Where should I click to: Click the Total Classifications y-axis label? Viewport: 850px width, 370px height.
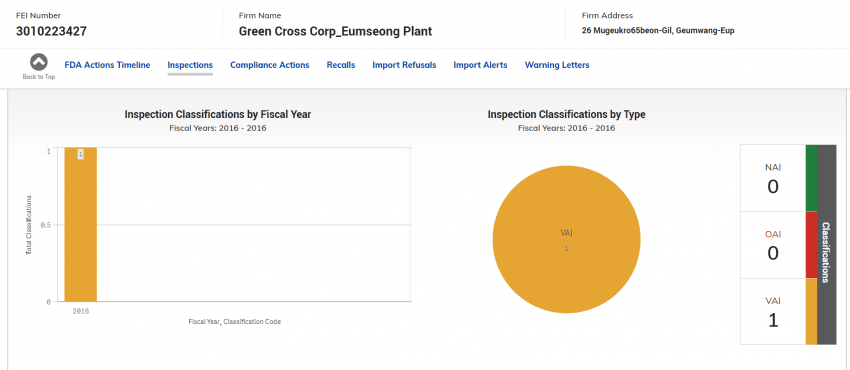pyautogui.click(x=29, y=225)
